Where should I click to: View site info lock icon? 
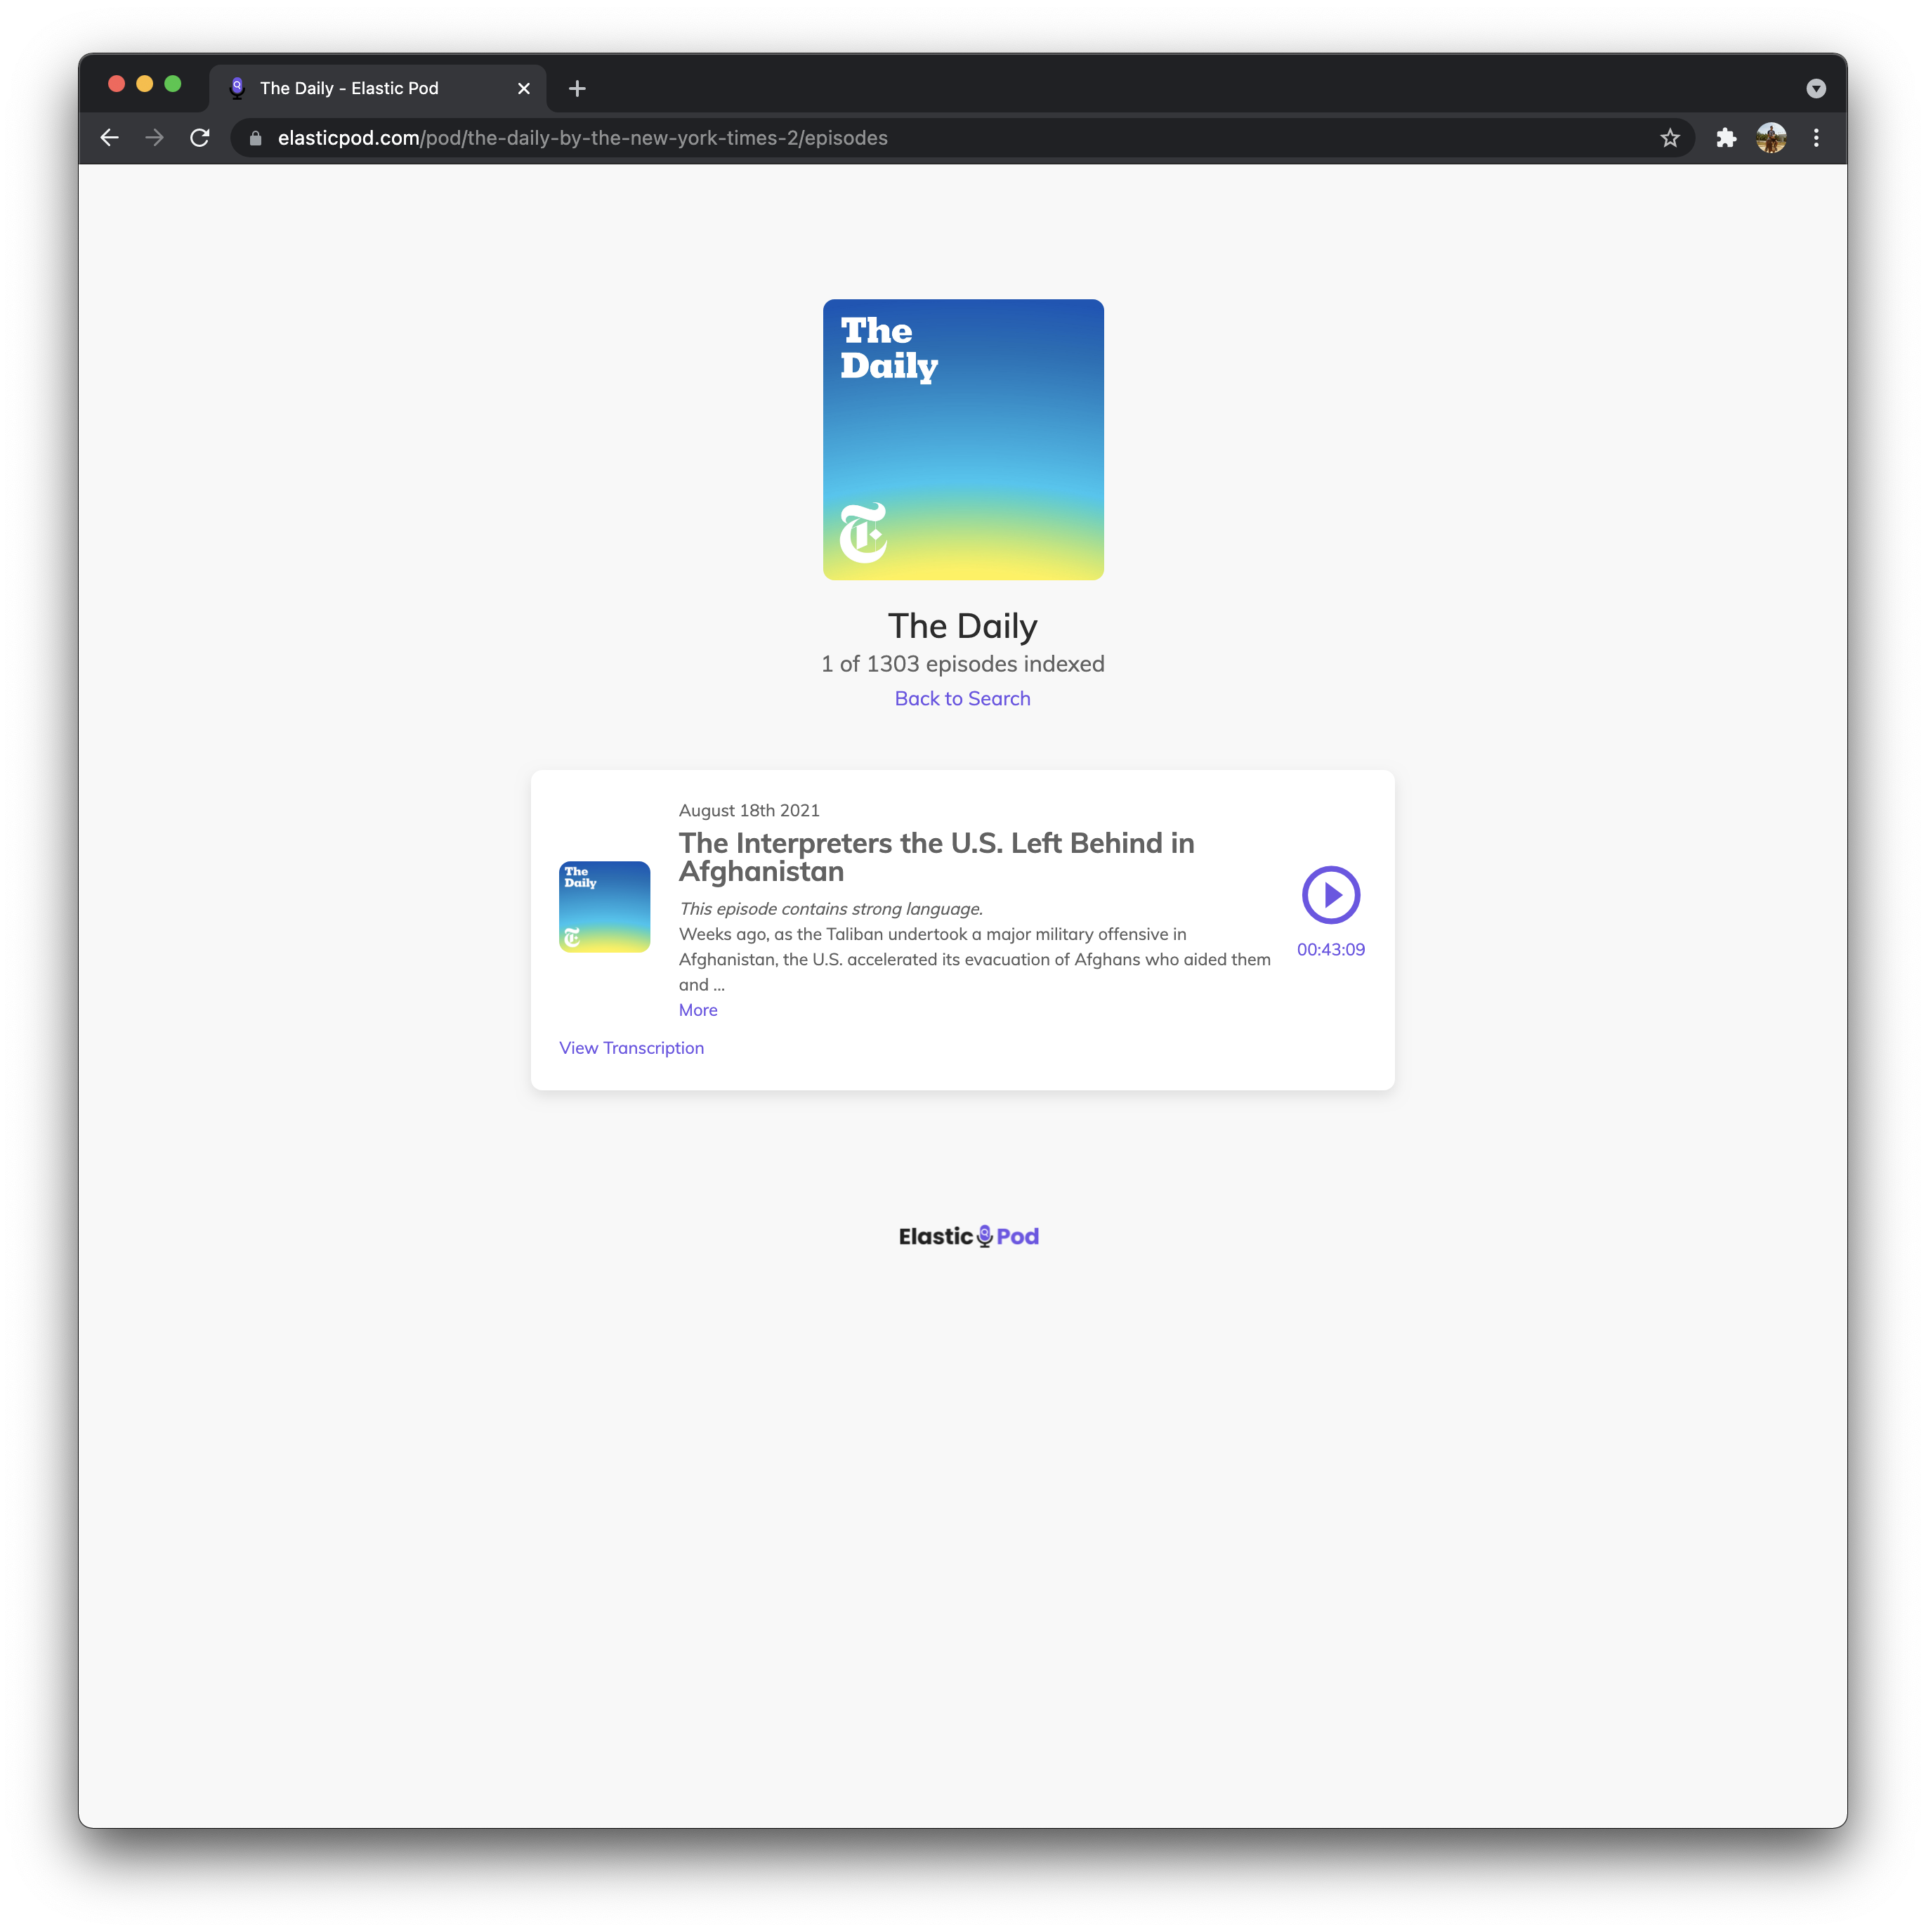(255, 138)
